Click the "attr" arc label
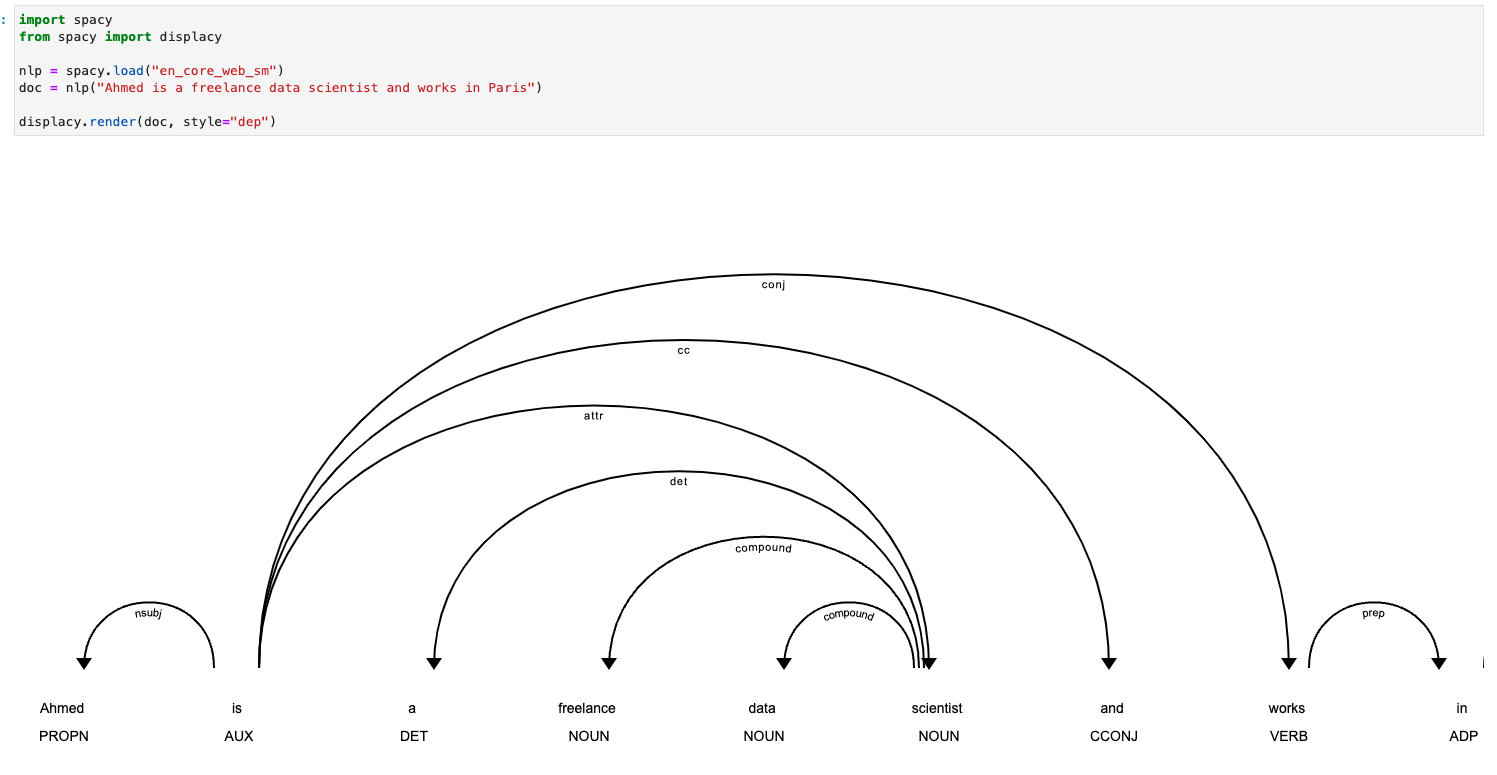Image resolution: width=1497 pixels, height=775 pixels. coord(593,416)
